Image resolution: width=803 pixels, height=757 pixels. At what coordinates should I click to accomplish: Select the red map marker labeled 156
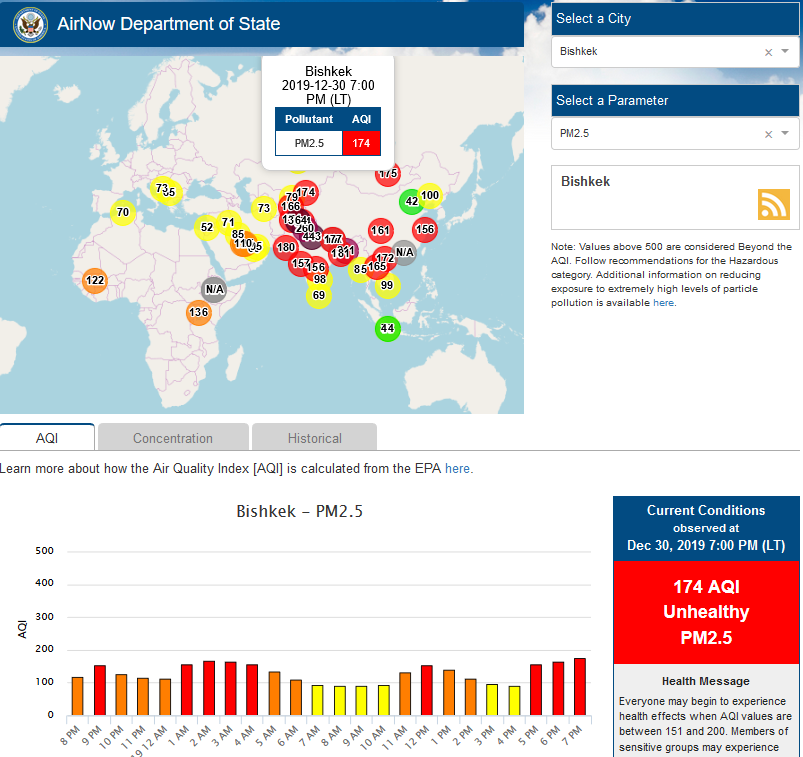click(425, 229)
